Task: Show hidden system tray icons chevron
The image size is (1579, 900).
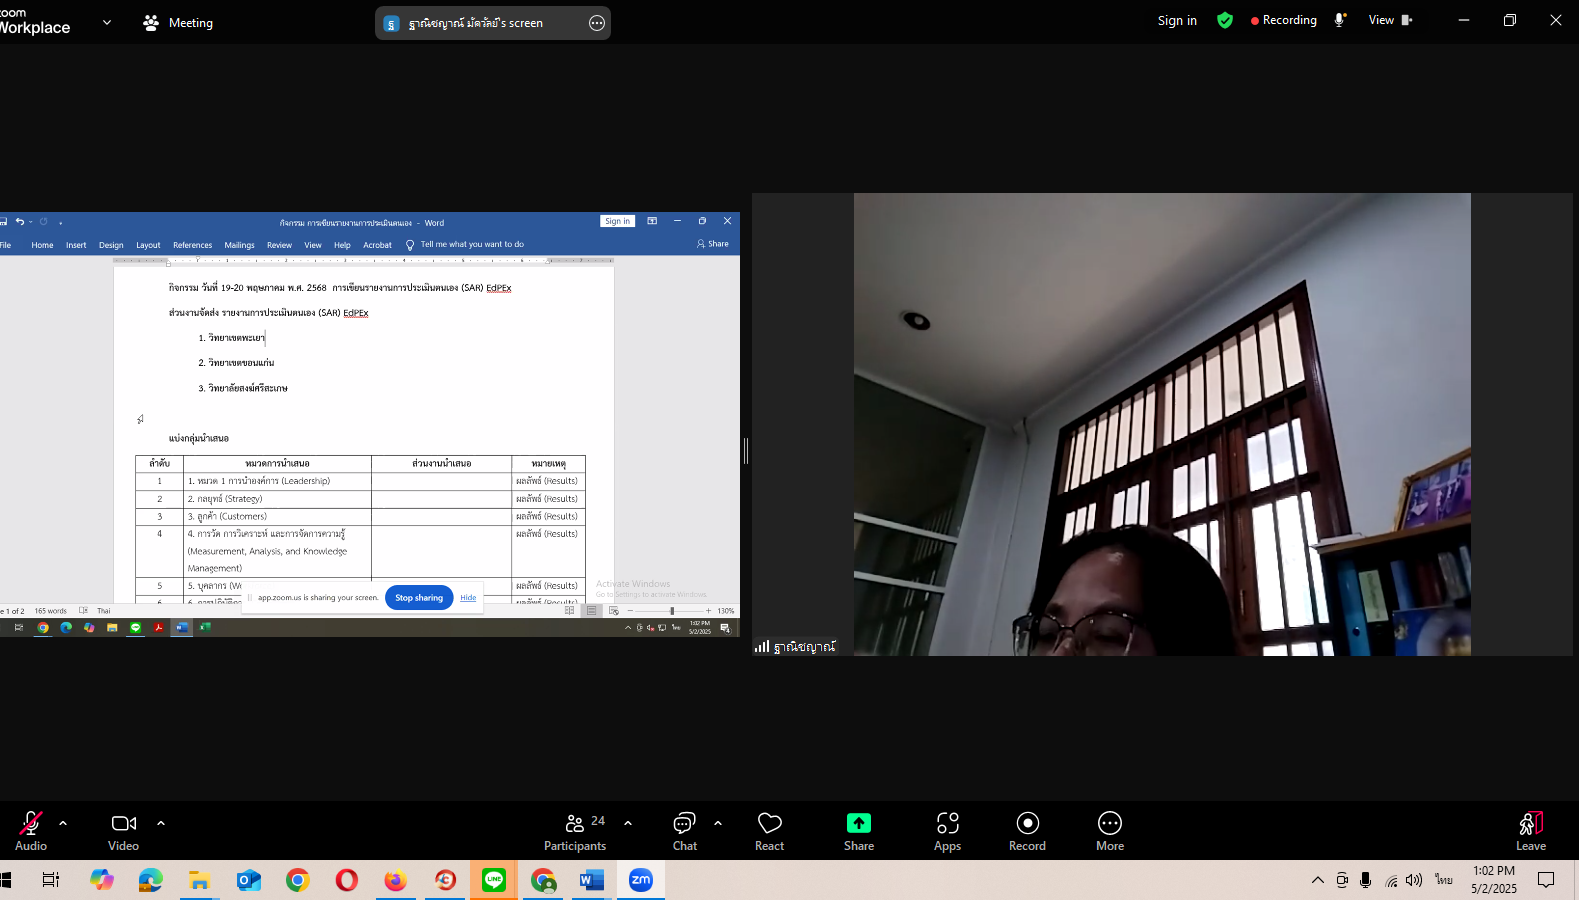Action: (x=1318, y=880)
